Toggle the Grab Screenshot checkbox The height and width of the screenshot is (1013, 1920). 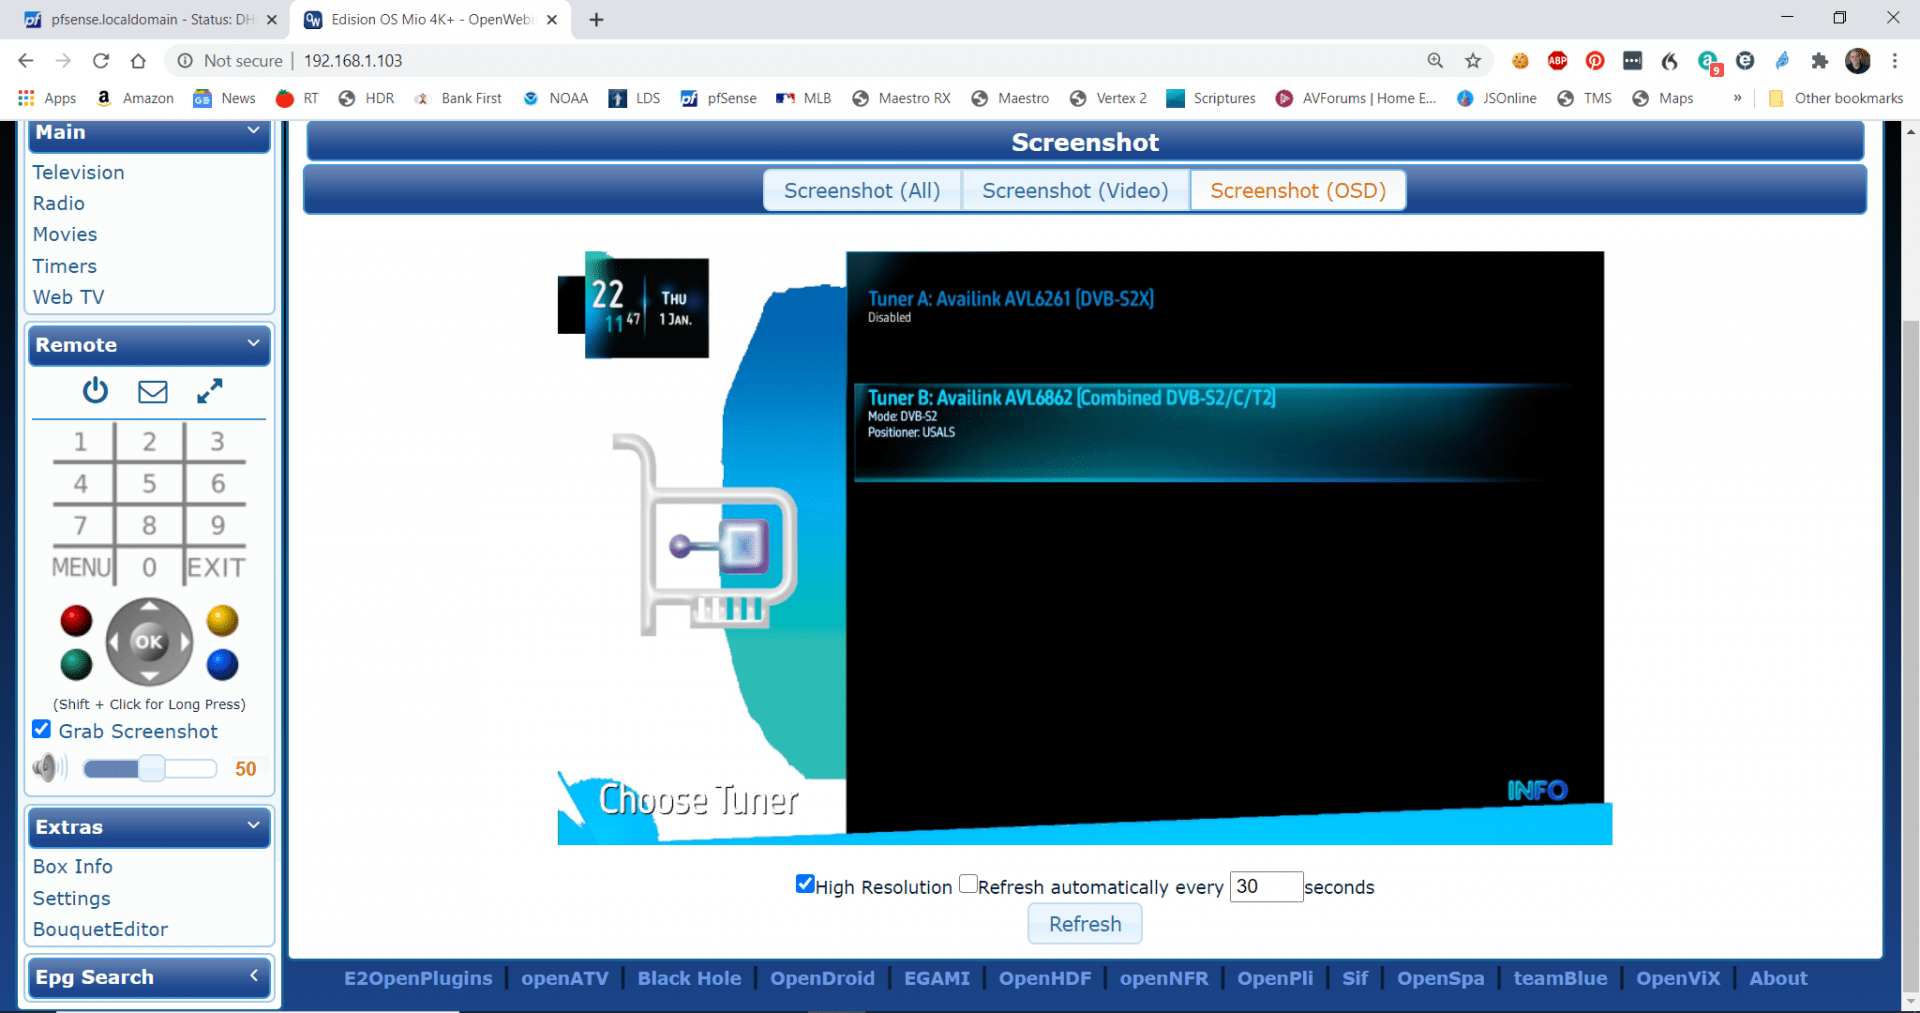click(41, 729)
